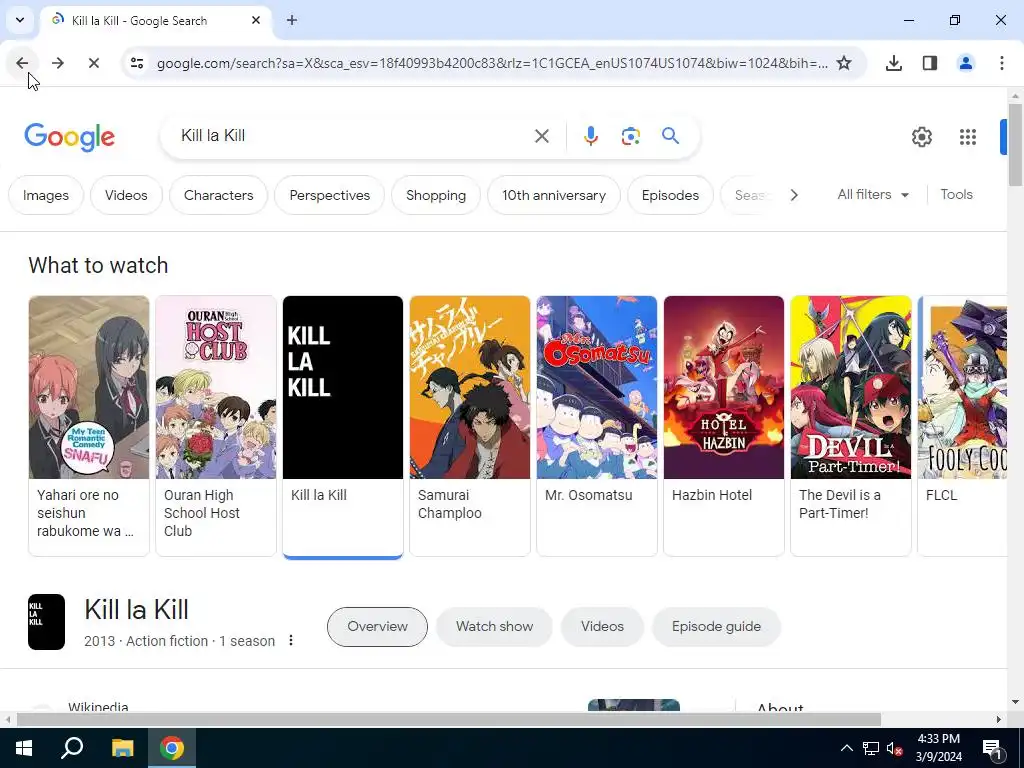
Task: Open the Chrome downloads icon
Action: point(893,63)
